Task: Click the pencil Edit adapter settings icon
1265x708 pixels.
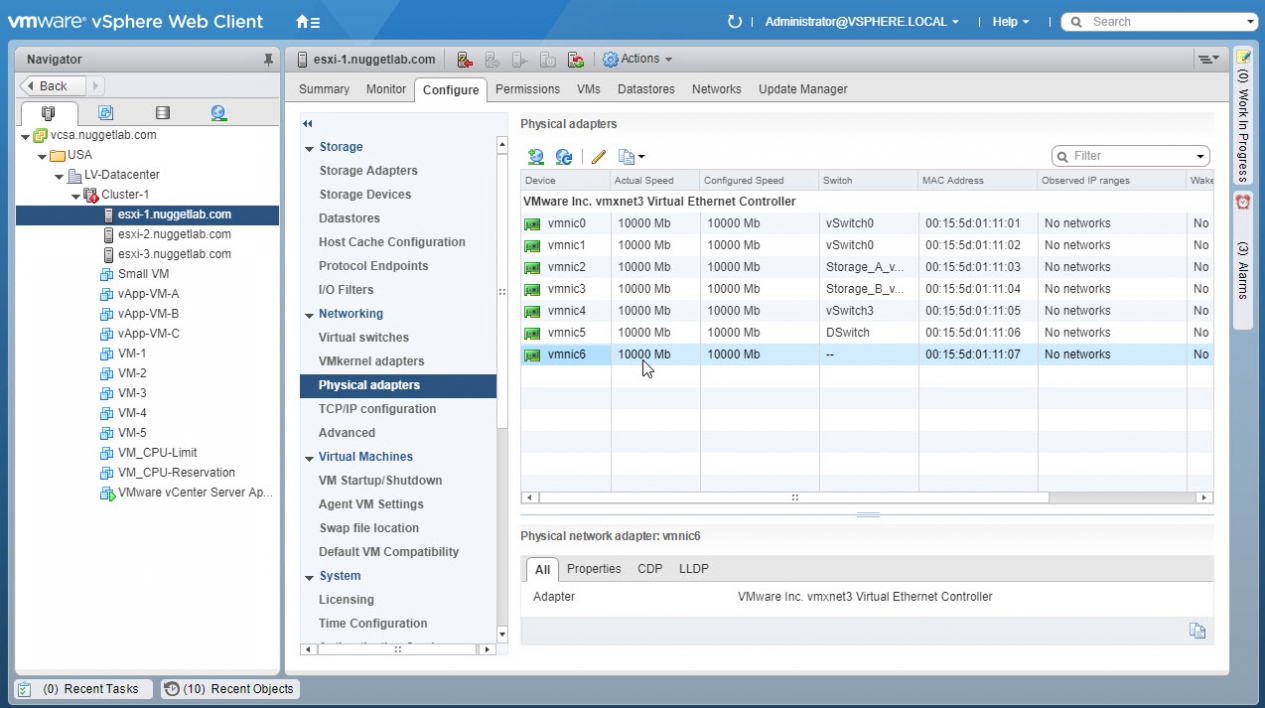Action: point(598,156)
